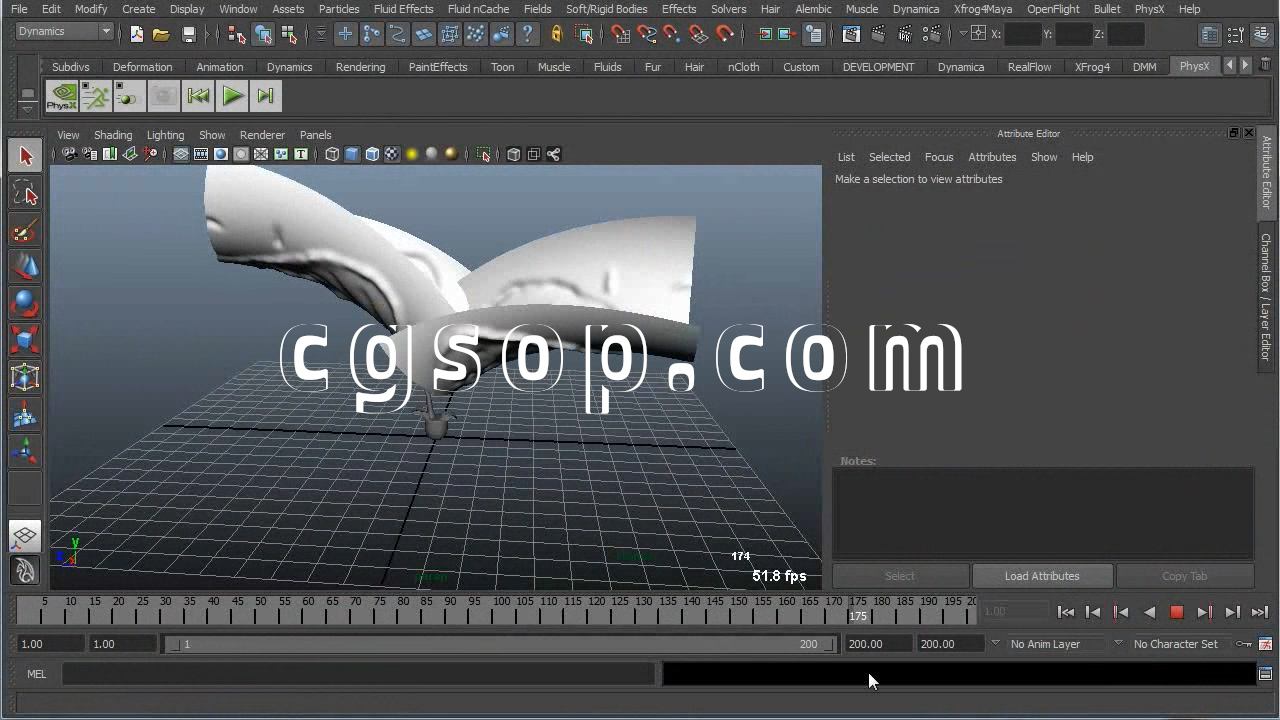Image resolution: width=1280 pixels, height=720 pixels.
Task: Open the No Character Set dropdown arrow
Action: coord(1118,643)
